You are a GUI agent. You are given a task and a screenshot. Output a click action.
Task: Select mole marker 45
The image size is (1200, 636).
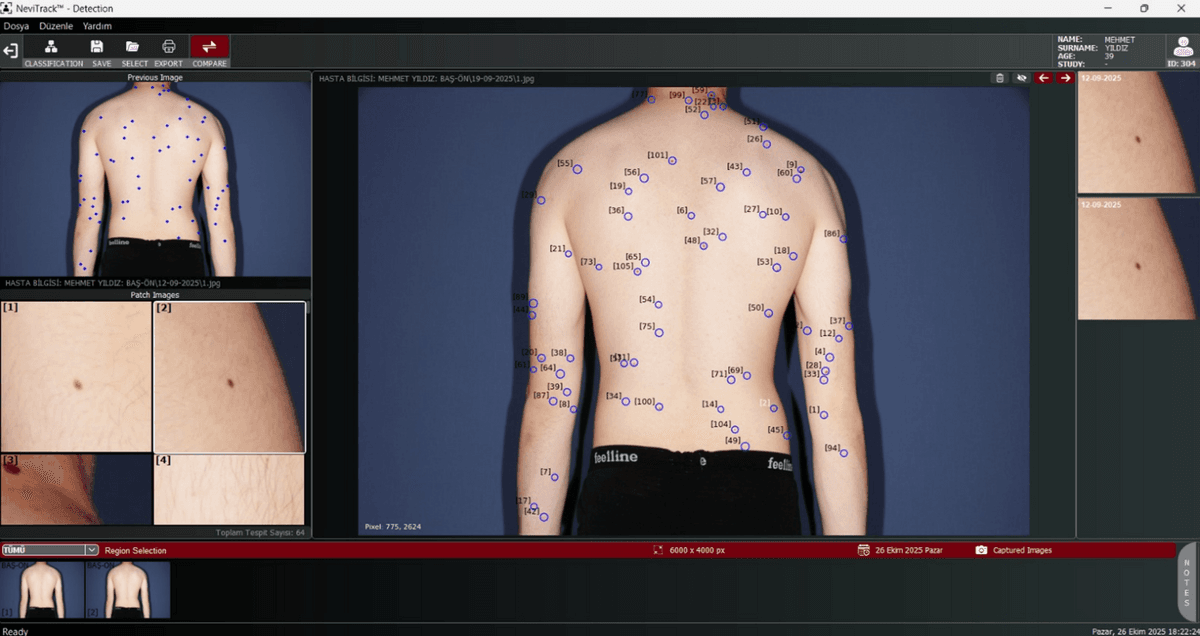point(786,435)
